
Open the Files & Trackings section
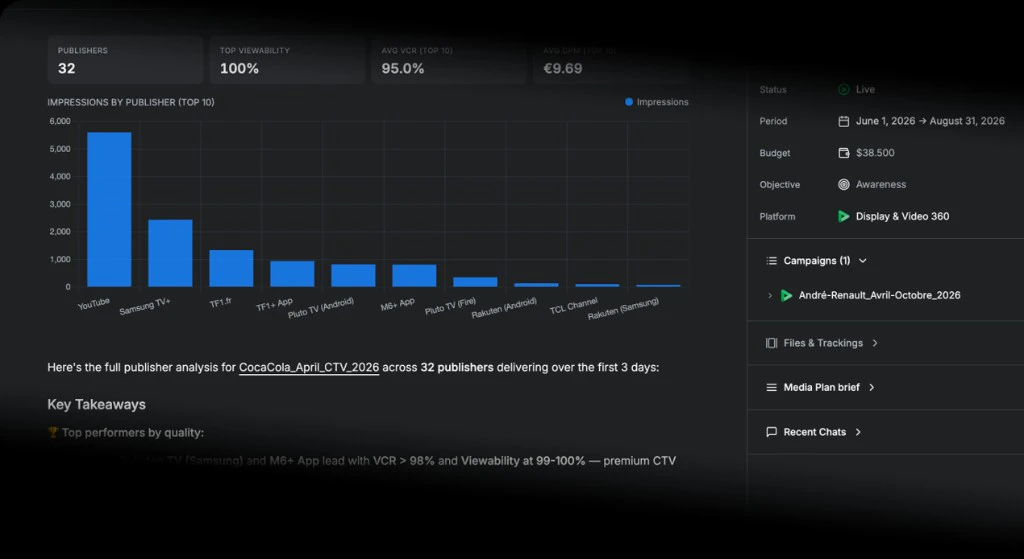click(822, 343)
